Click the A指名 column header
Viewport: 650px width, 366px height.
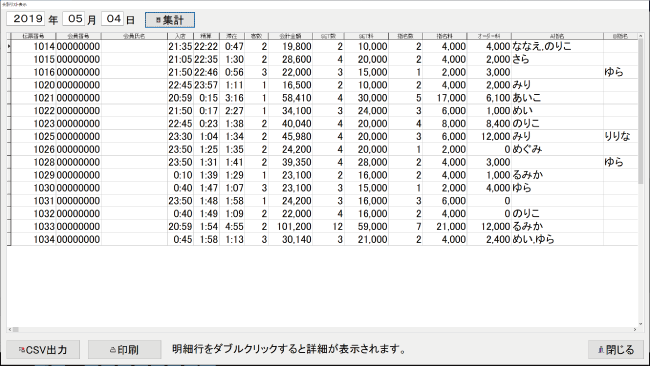coord(557,36)
